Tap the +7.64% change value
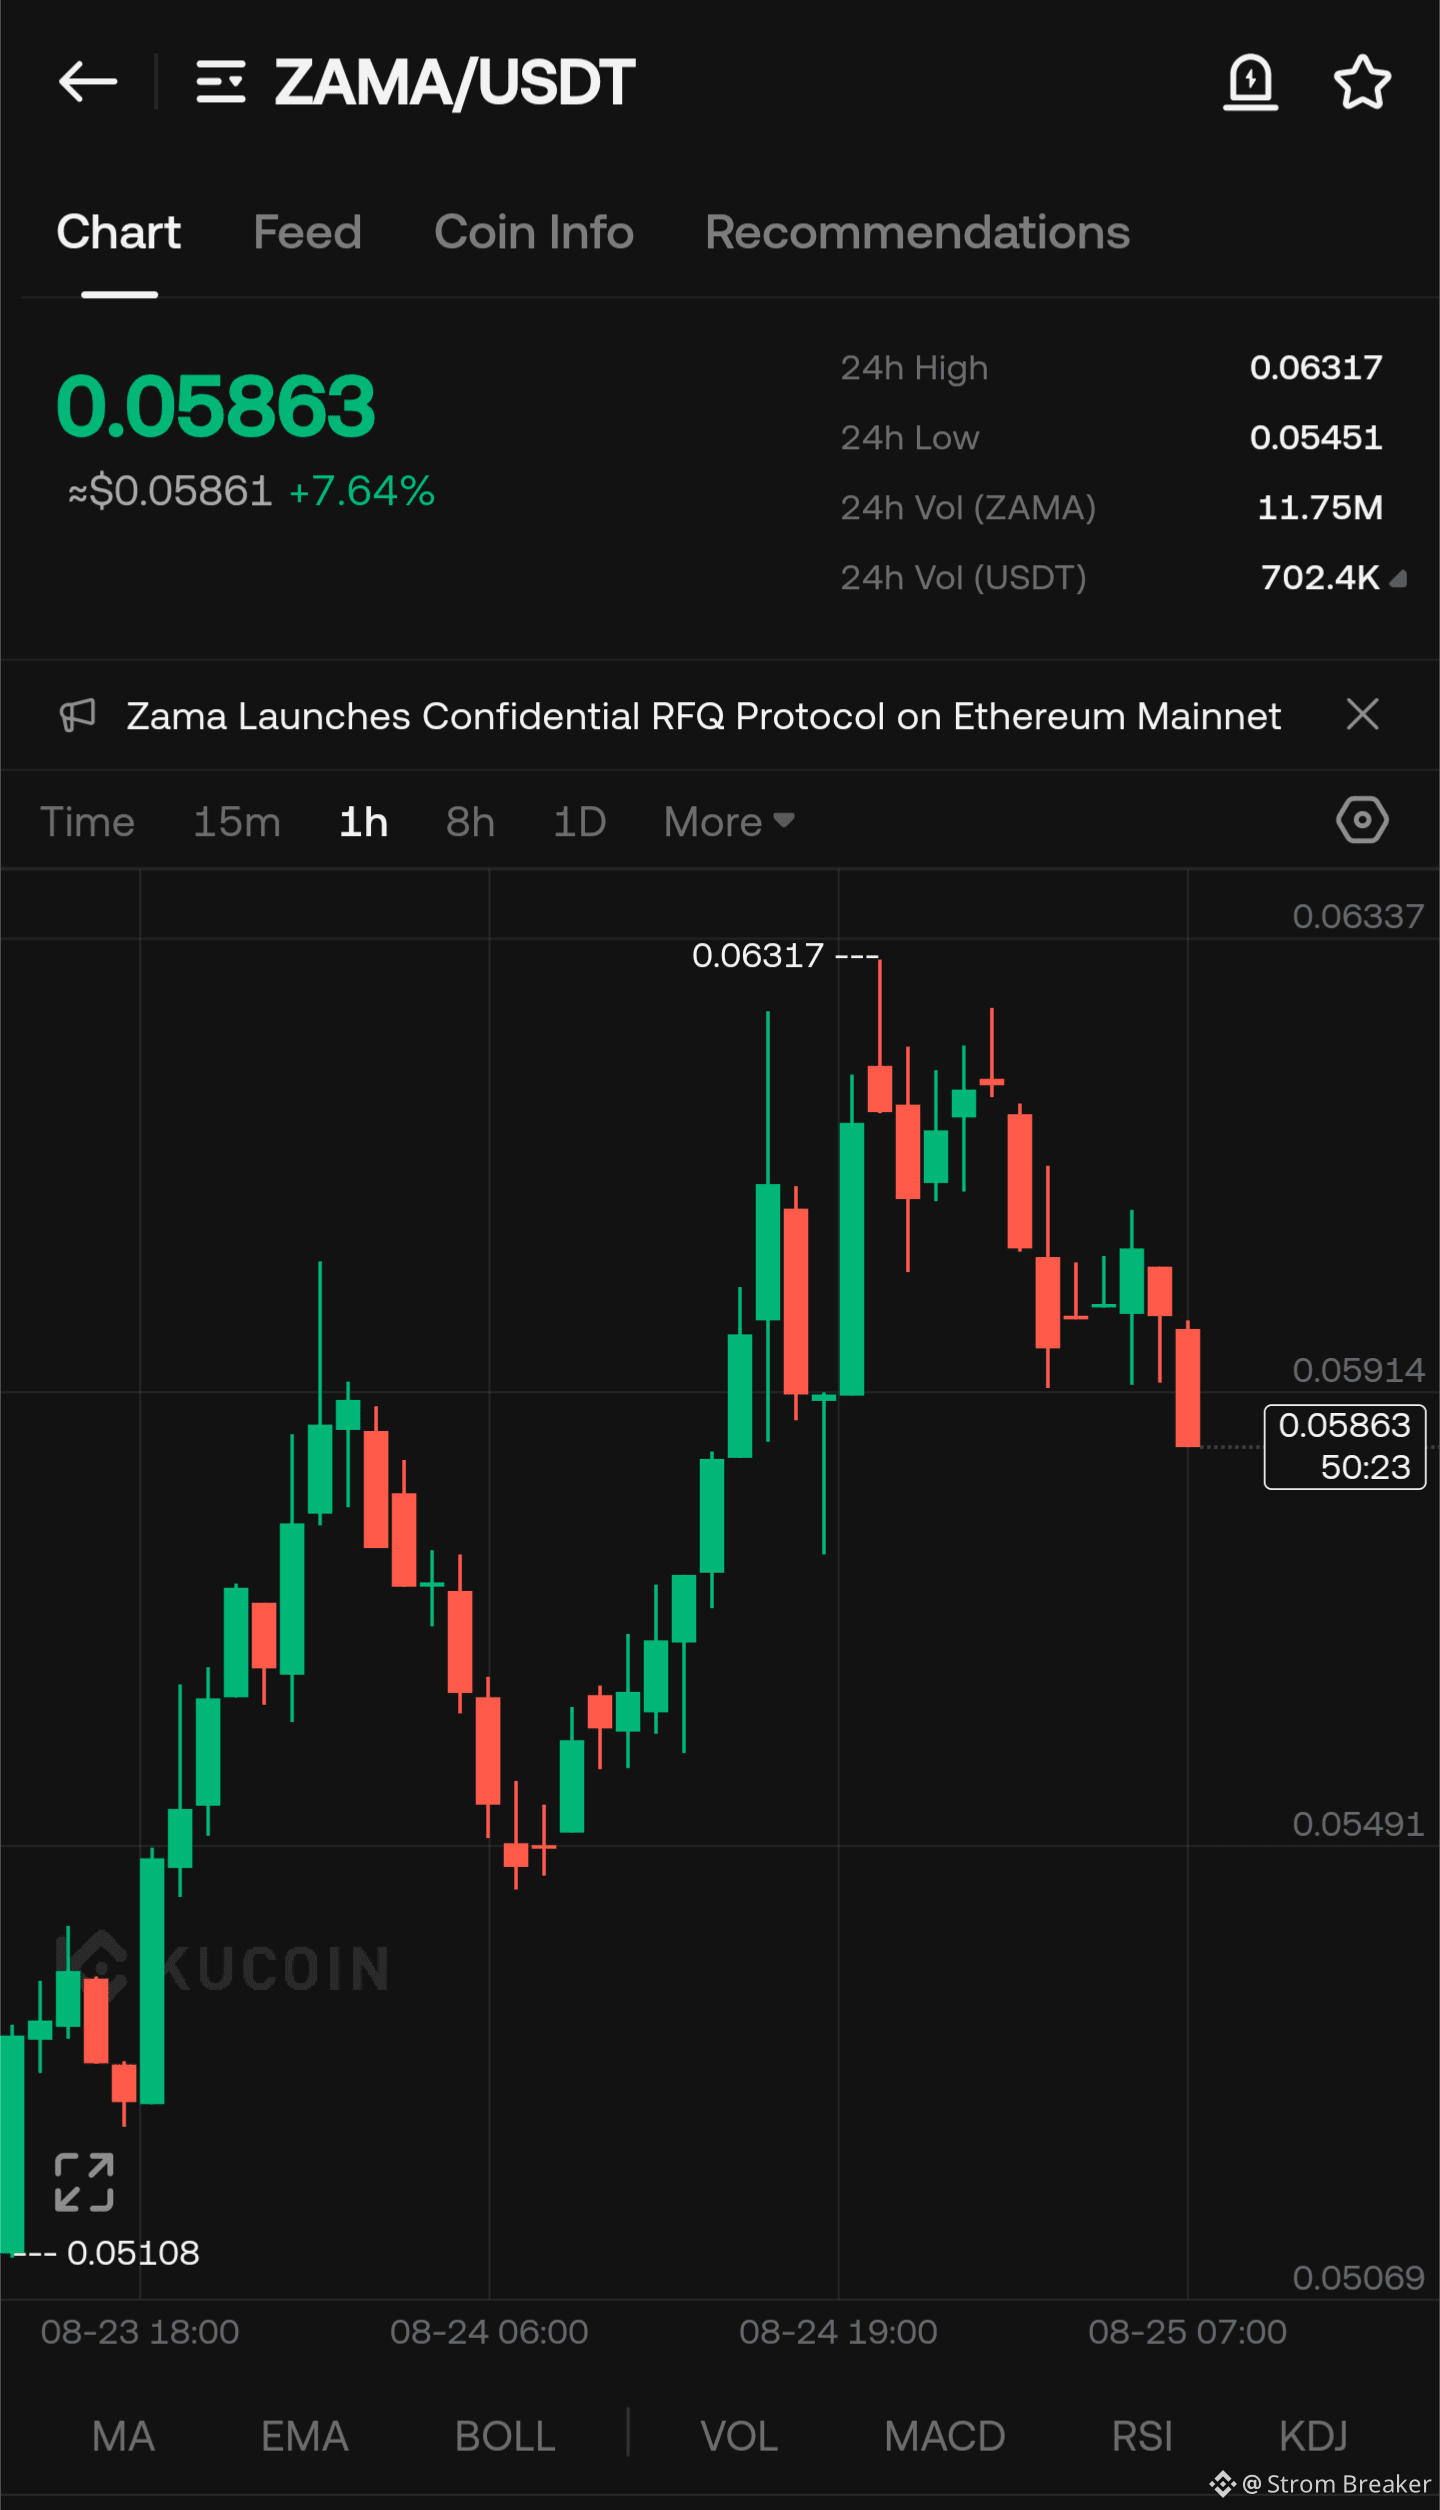The width and height of the screenshot is (1440, 2510). [362, 491]
